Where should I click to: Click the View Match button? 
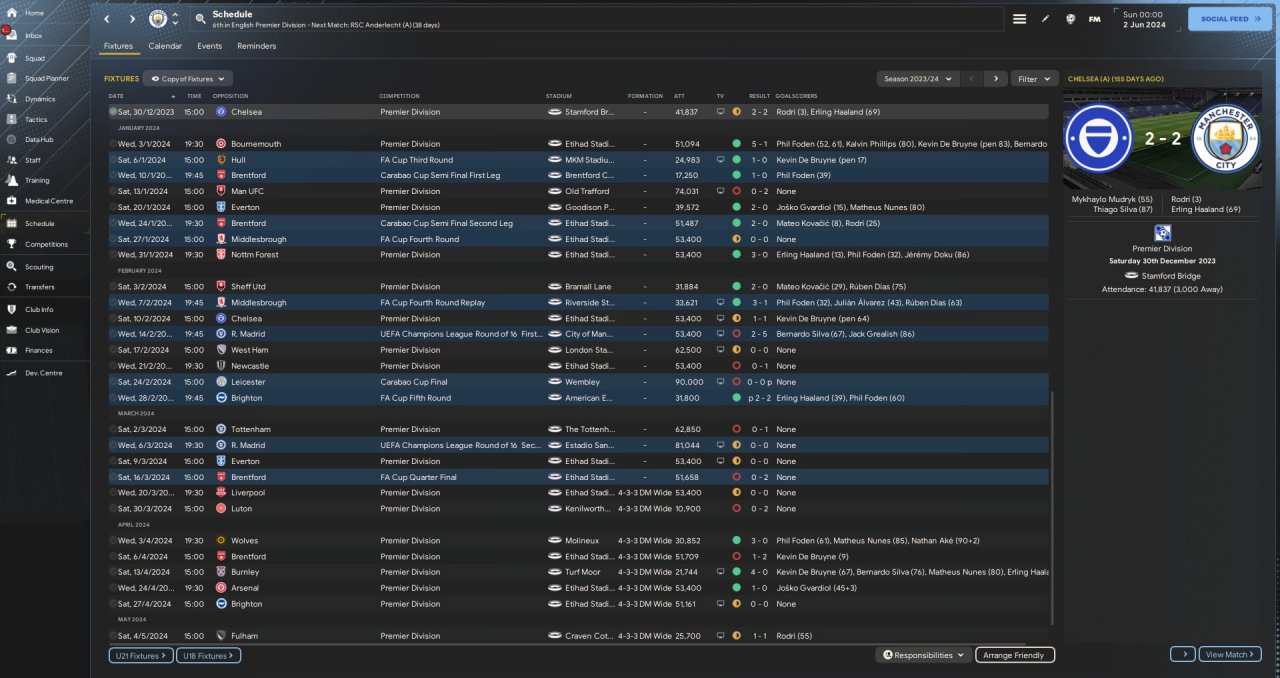click(x=1229, y=654)
